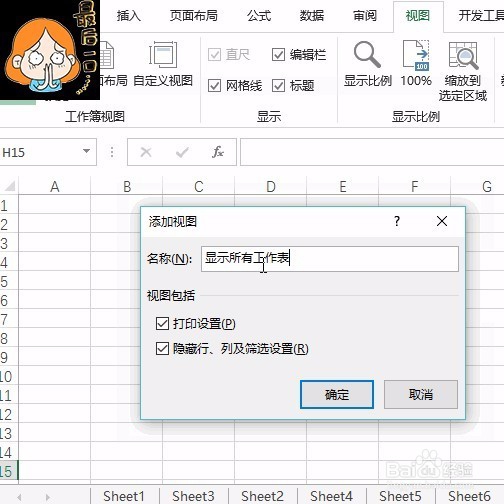This screenshot has width=504, height=504.
Task: Uncheck 打印设置(P) print settings
Action: click(x=162, y=323)
